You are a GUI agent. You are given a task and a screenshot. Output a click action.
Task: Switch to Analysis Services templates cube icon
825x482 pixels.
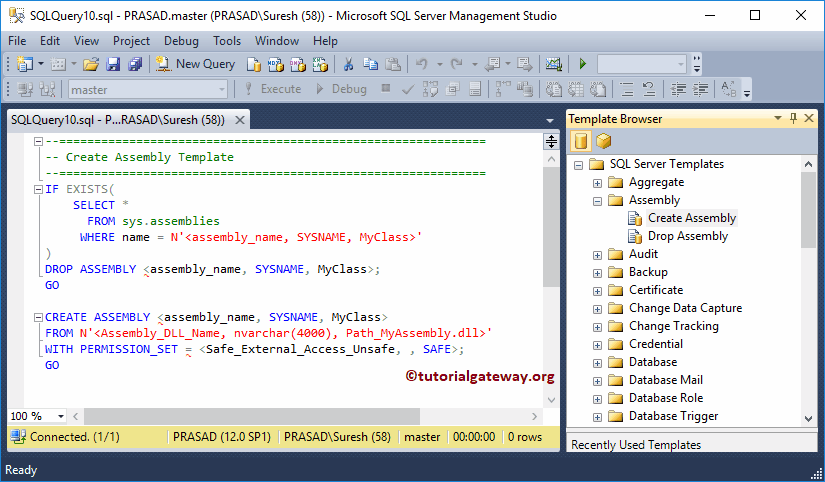point(603,141)
